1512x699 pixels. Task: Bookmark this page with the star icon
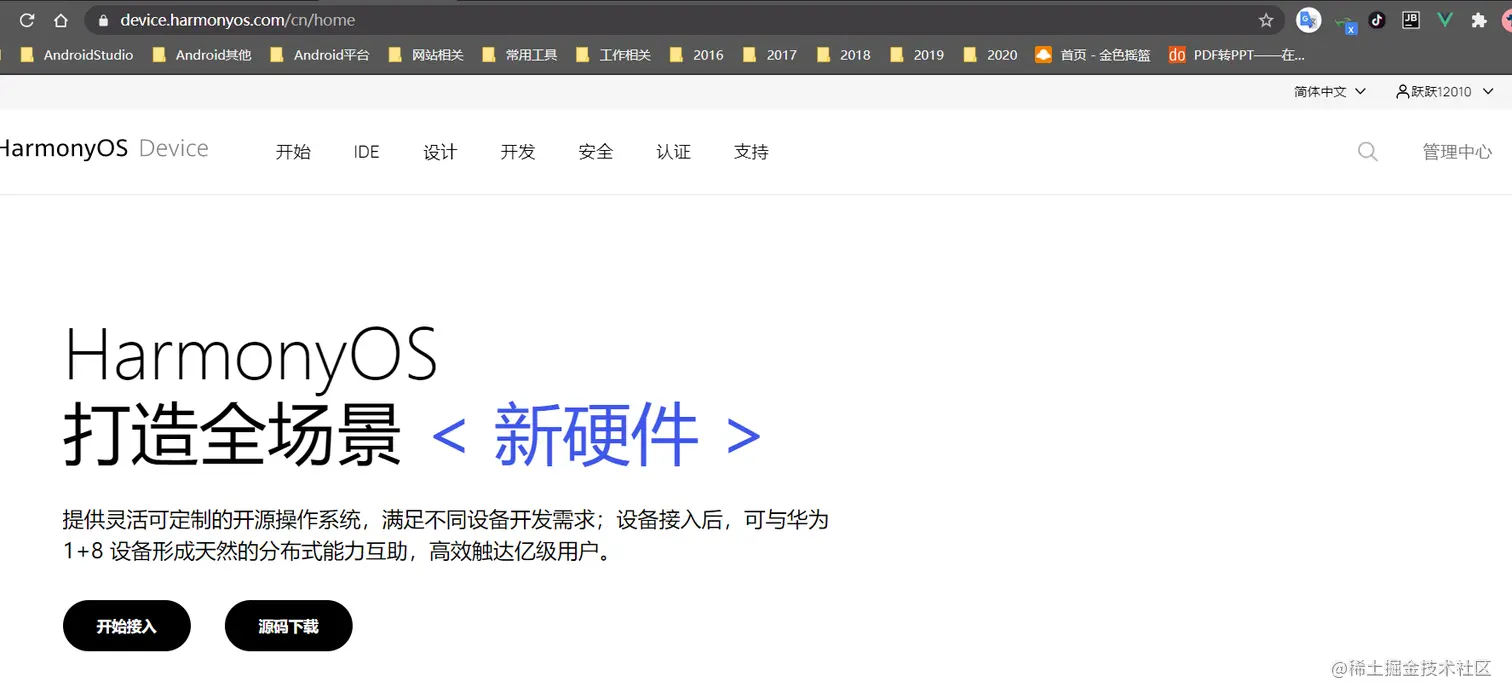coord(1266,20)
